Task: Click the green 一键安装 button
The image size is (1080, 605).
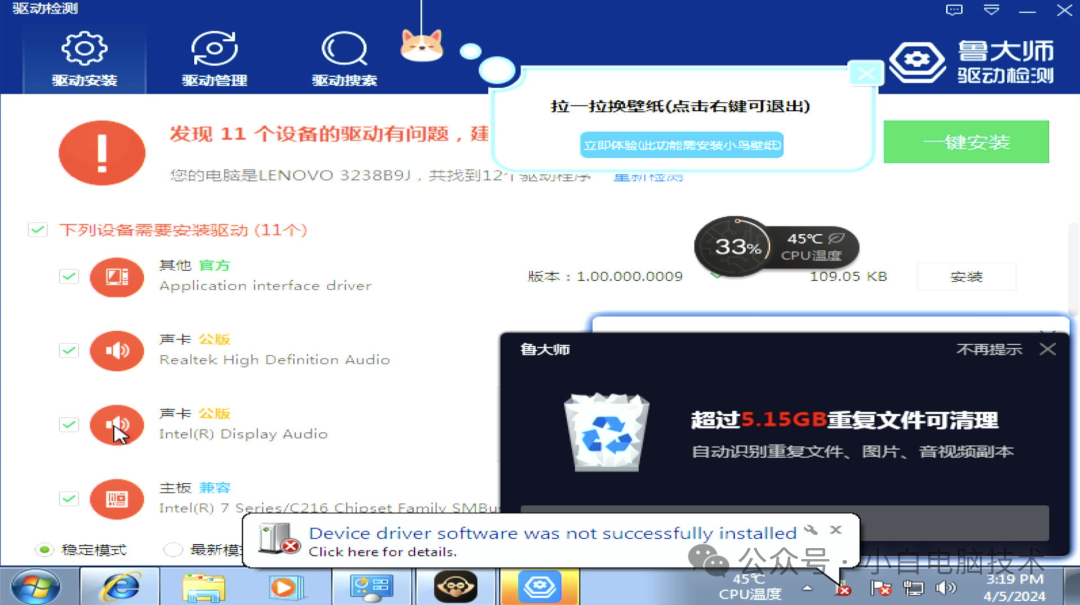Action: coord(966,142)
